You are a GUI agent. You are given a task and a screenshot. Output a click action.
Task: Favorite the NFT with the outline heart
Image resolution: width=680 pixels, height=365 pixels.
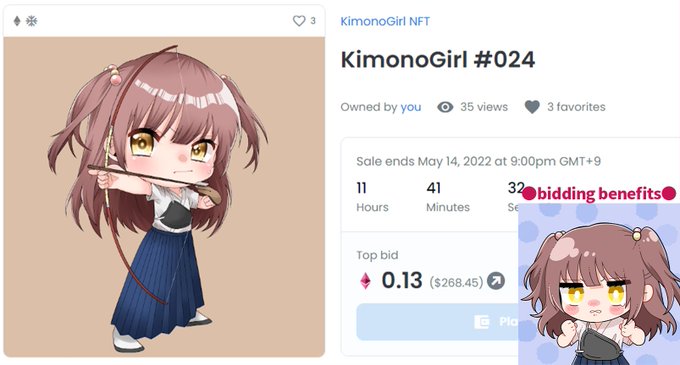click(x=299, y=21)
